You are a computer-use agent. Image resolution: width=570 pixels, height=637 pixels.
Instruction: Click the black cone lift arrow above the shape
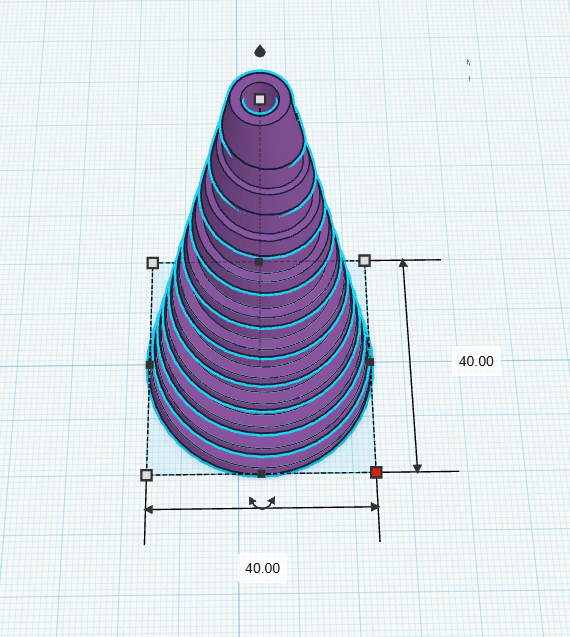point(260,52)
